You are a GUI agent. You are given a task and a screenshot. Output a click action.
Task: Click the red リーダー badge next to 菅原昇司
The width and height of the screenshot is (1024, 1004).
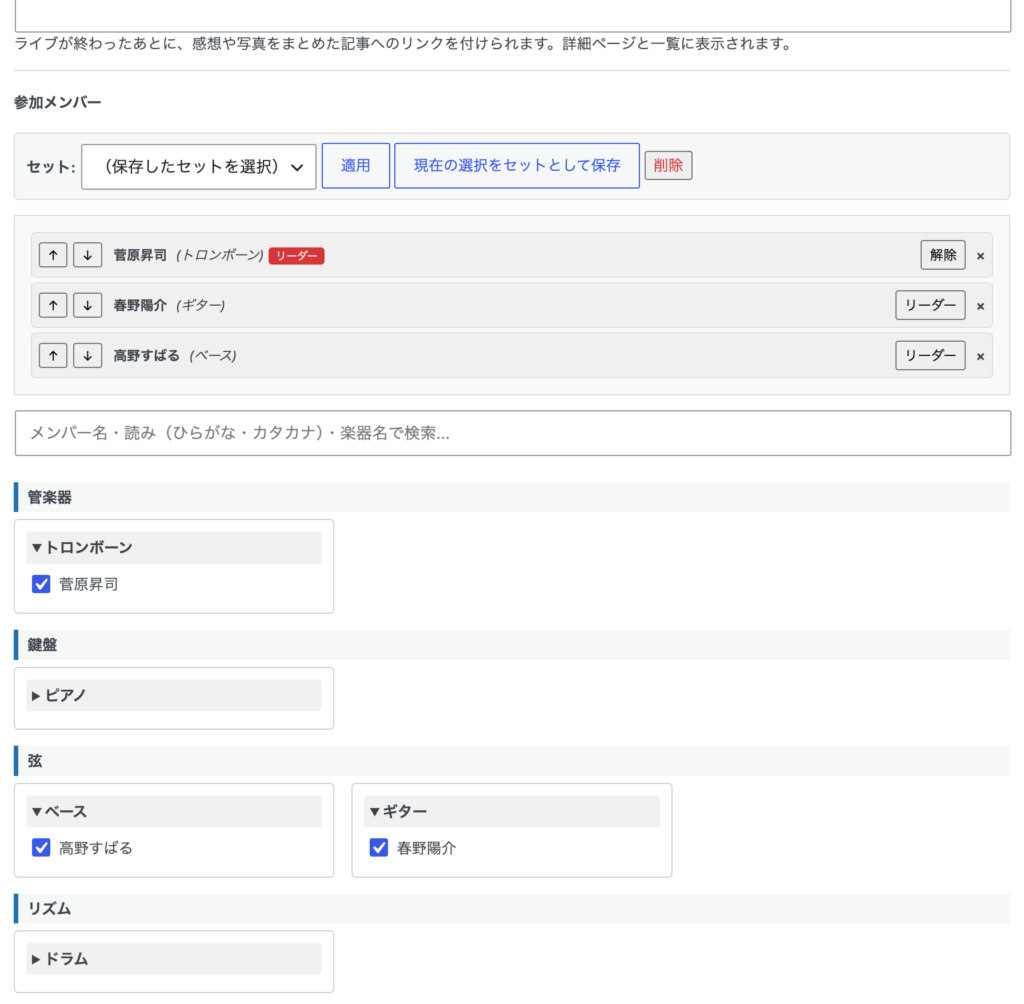(x=296, y=256)
